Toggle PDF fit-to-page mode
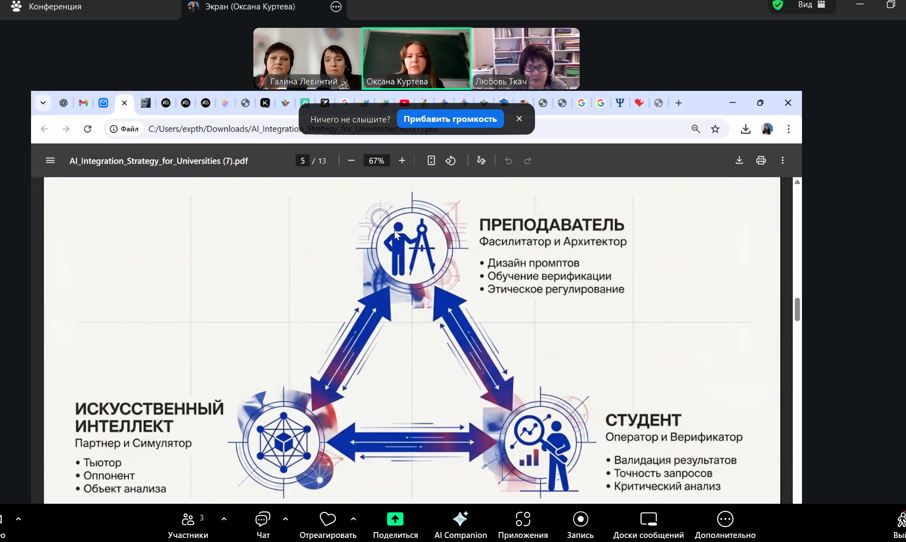 click(431, 161)
